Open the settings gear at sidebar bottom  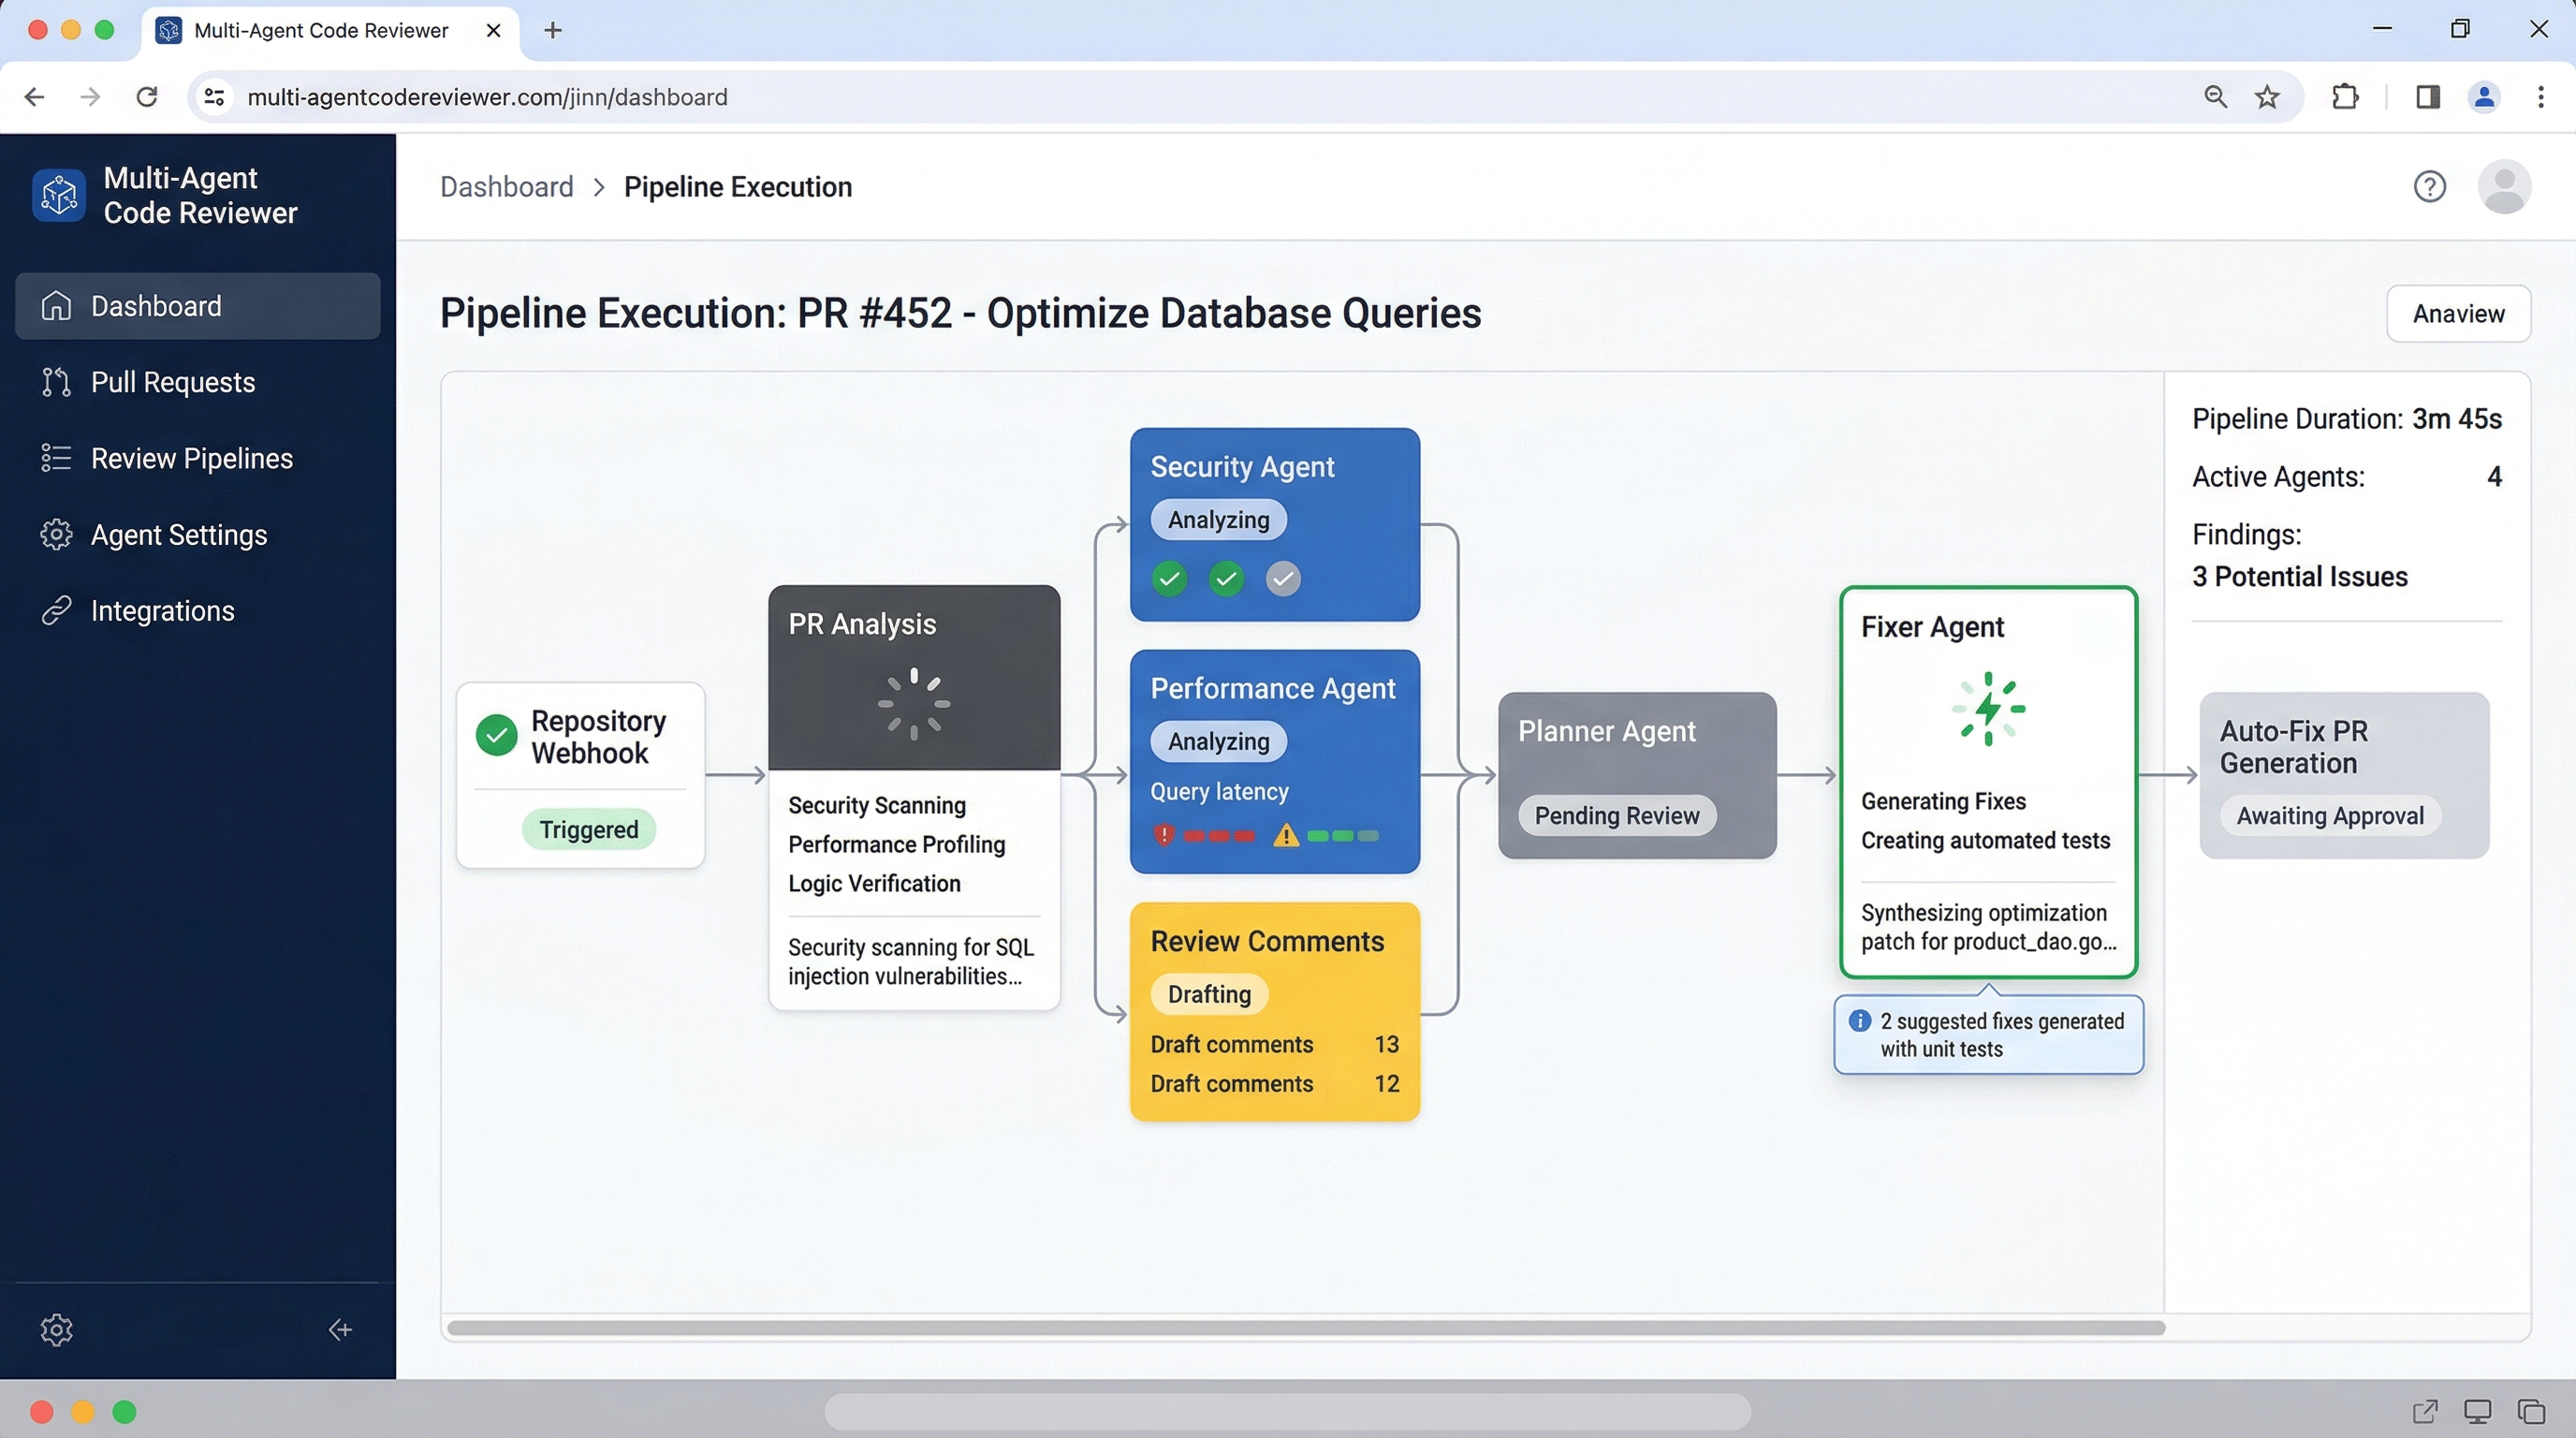point(56,1330)
